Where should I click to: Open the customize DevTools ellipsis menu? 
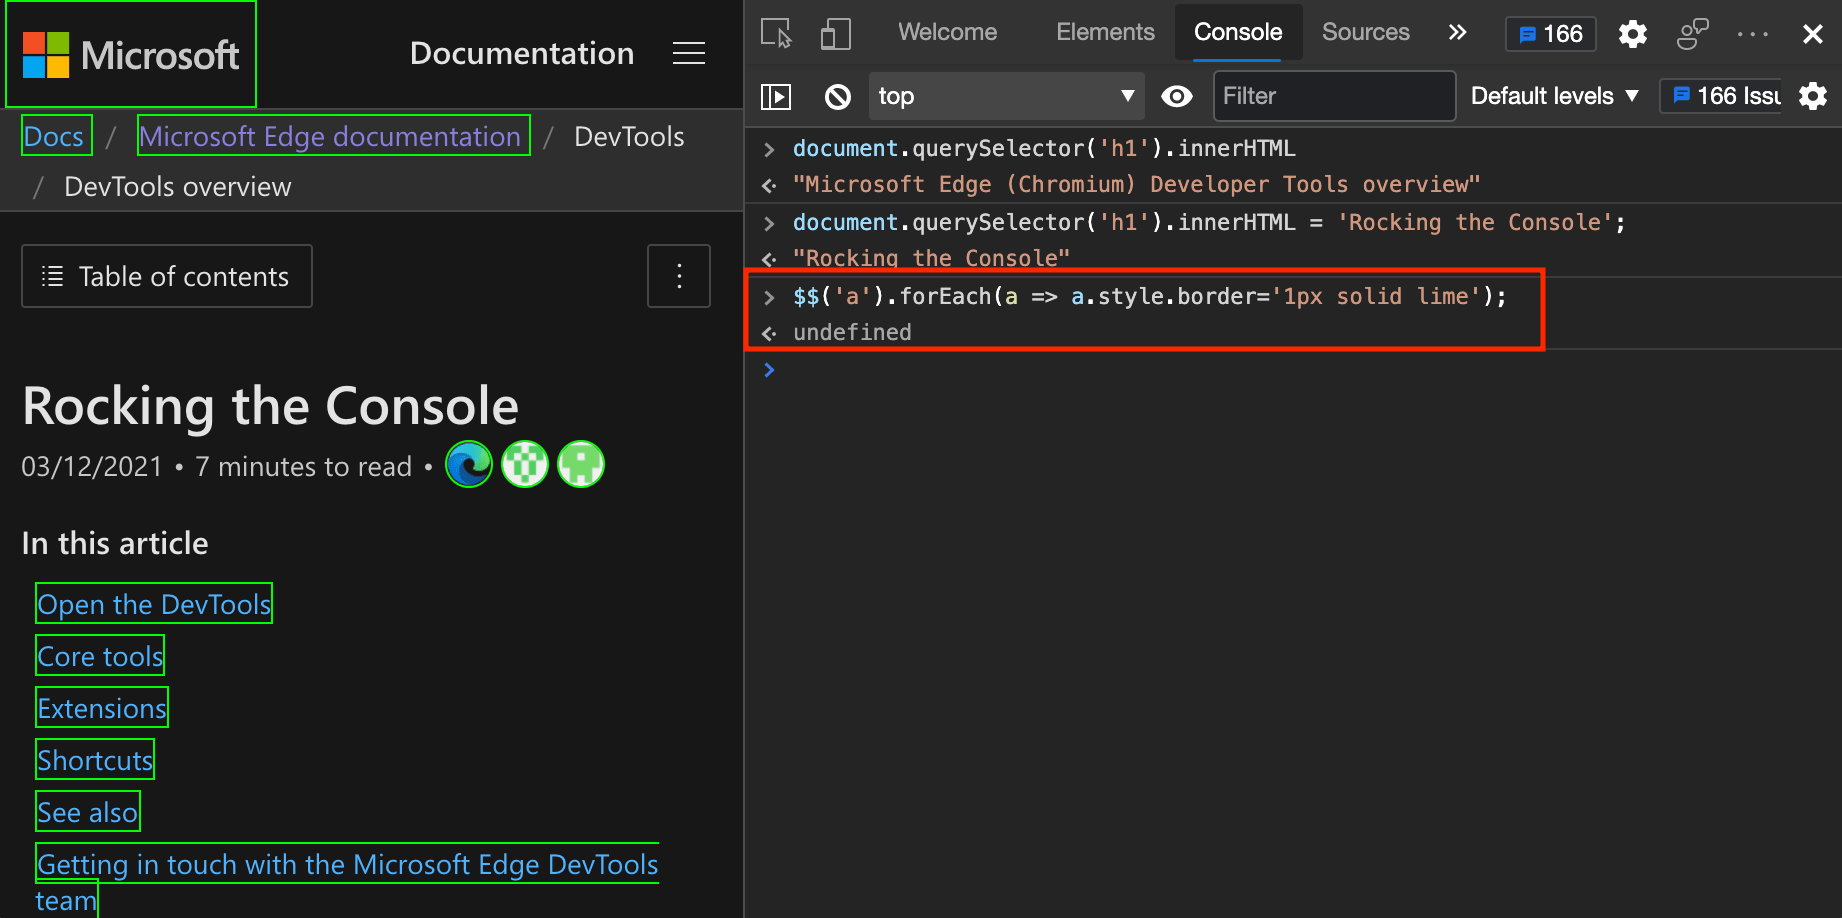click(1753, 34)
